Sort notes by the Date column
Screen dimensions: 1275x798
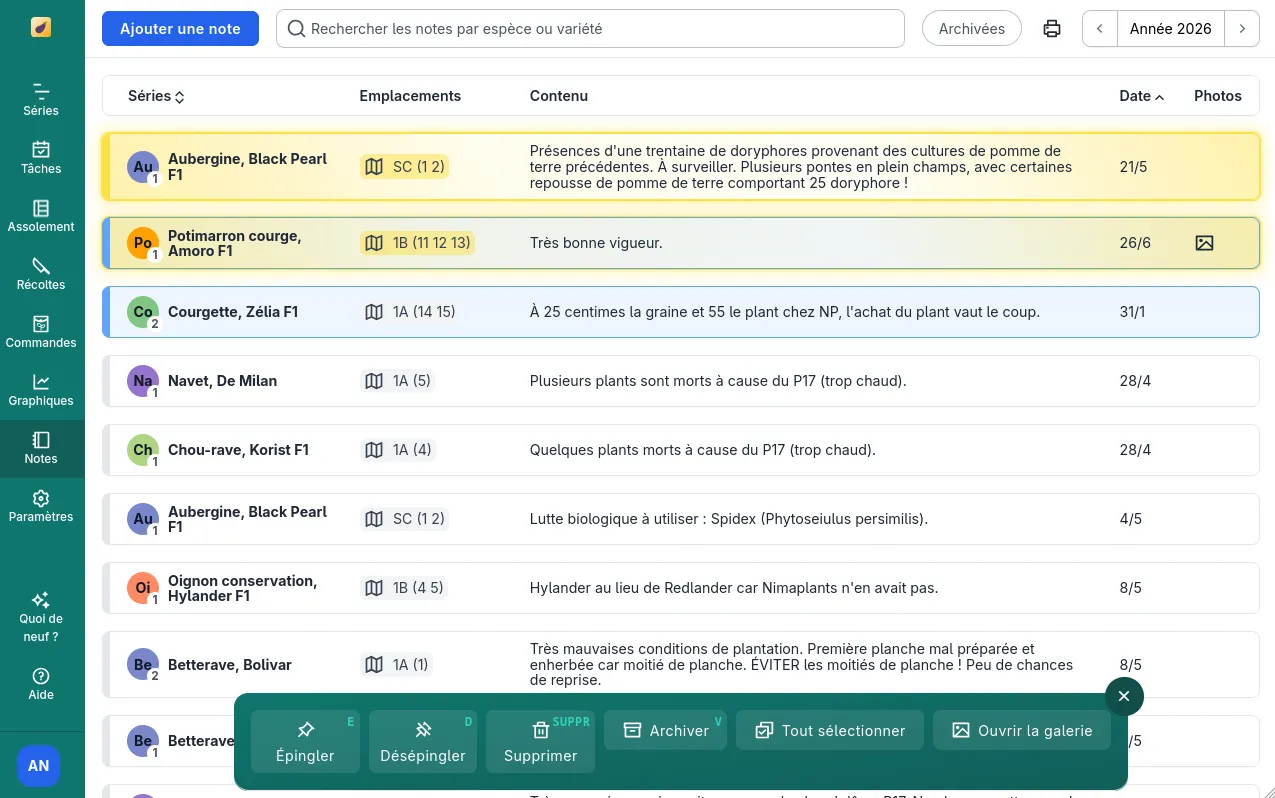coord(1141,96)
